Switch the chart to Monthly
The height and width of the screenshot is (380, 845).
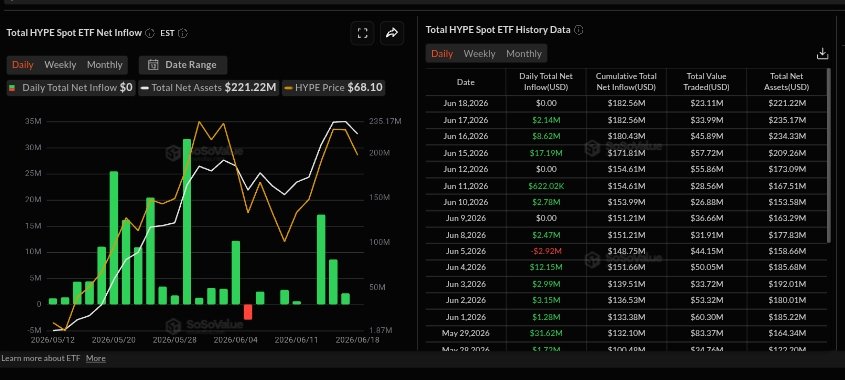(x=105, y=65)
